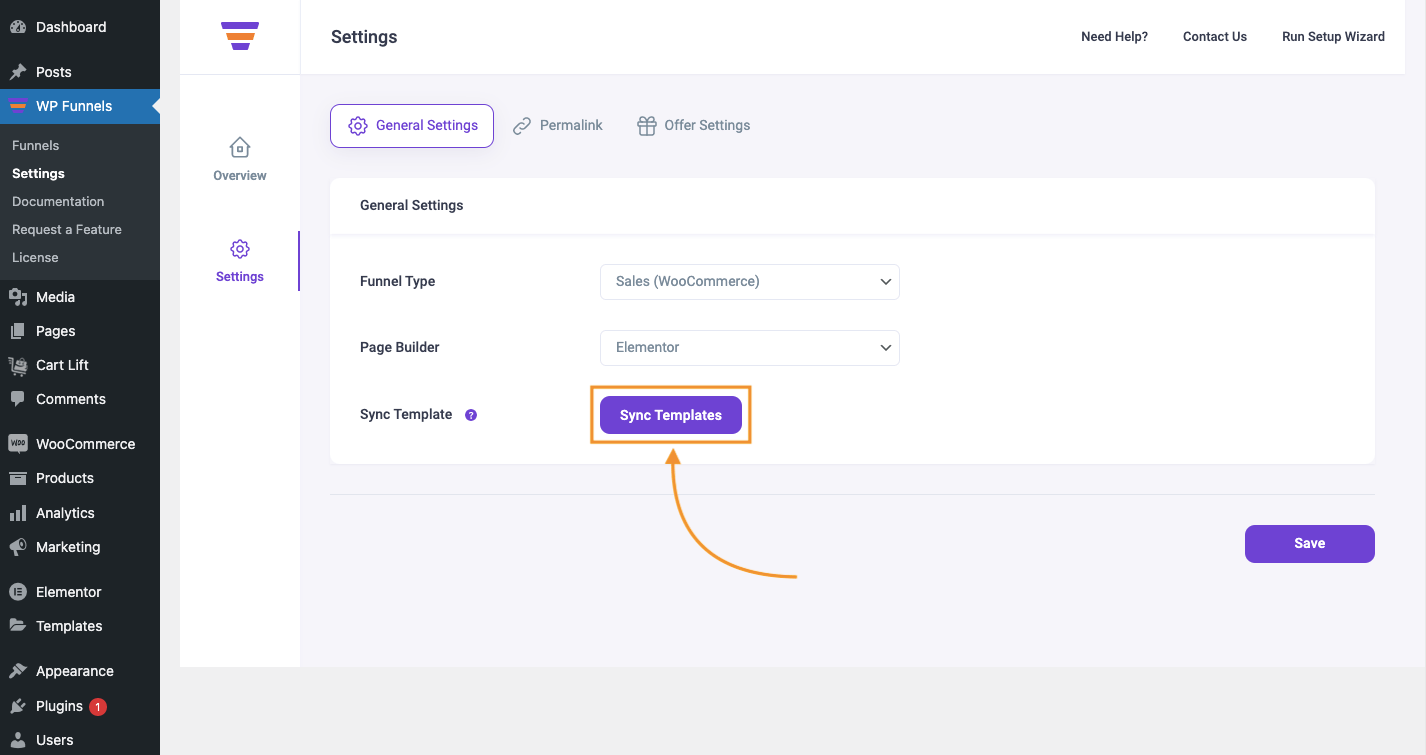
Task: Click the Cart Lift cart icon
Action: (18, 365)
